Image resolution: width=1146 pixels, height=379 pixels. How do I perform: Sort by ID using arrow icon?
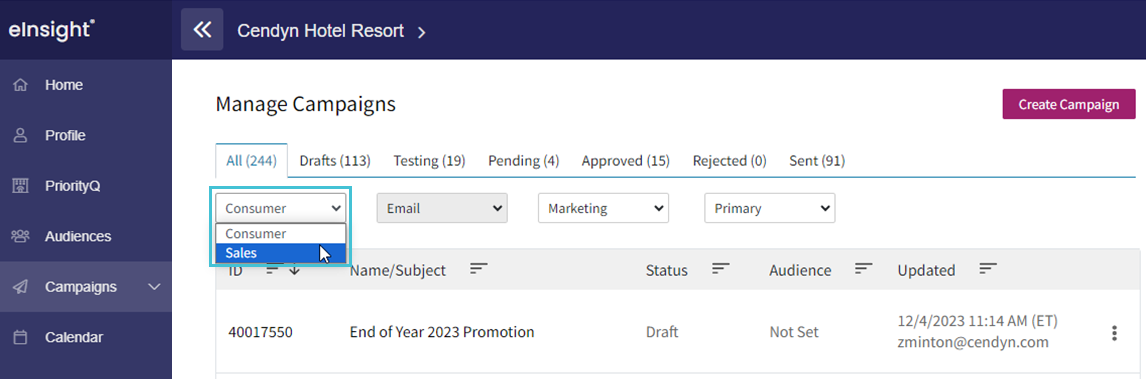click(295, 269)
